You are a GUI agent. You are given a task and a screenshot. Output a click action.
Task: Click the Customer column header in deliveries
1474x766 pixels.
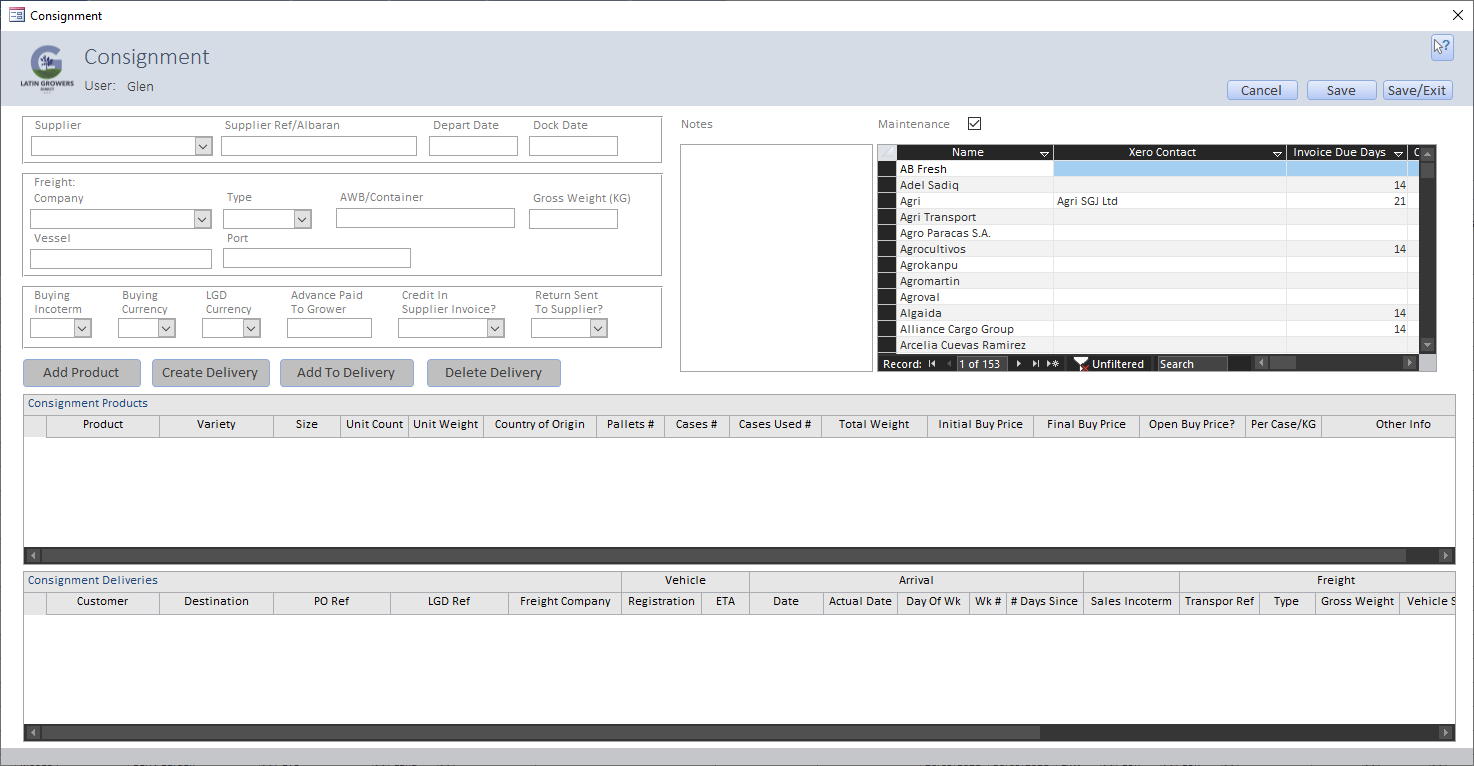(x=103, y=601)
